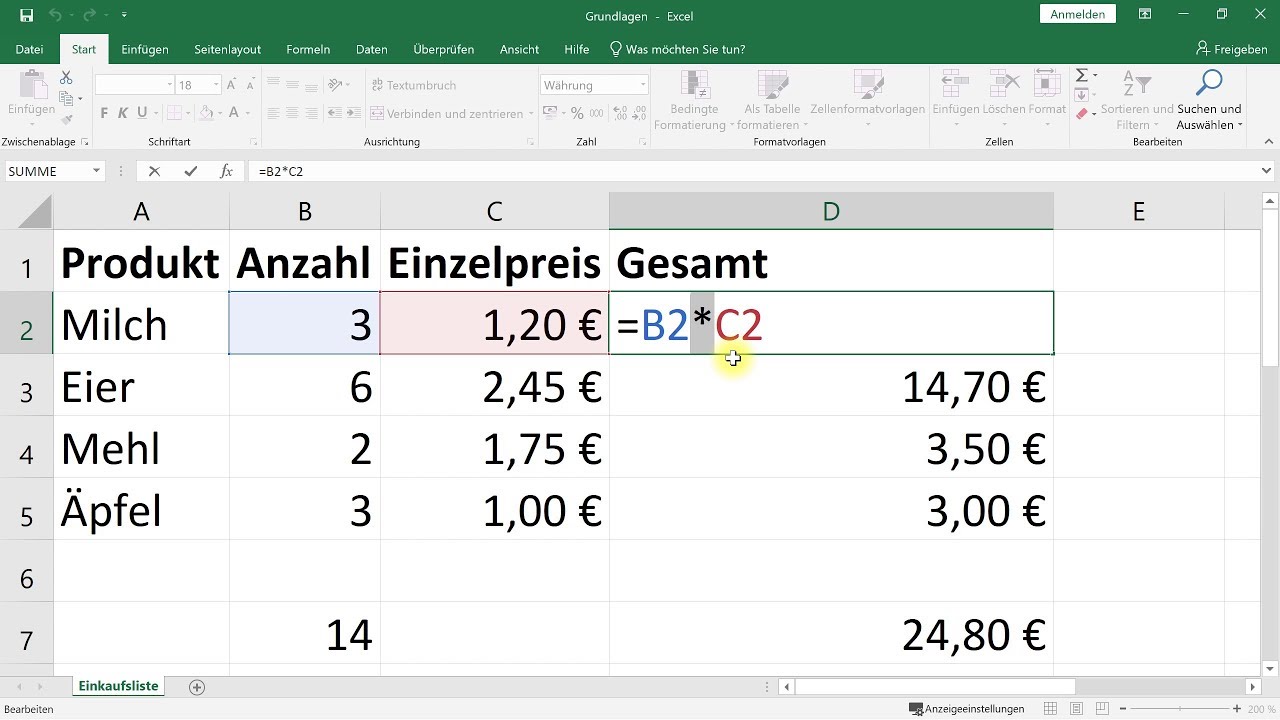The image size is (1280, 720).
Task: Click the text orientation icon
Action: (x=336, y=85)
